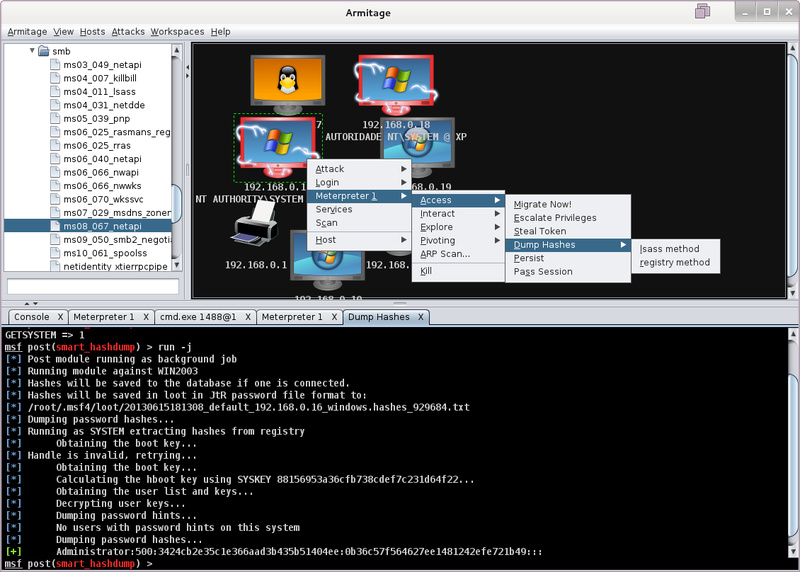
Task: Select Services in the host context menu
Action: click(x=358, y=209)
